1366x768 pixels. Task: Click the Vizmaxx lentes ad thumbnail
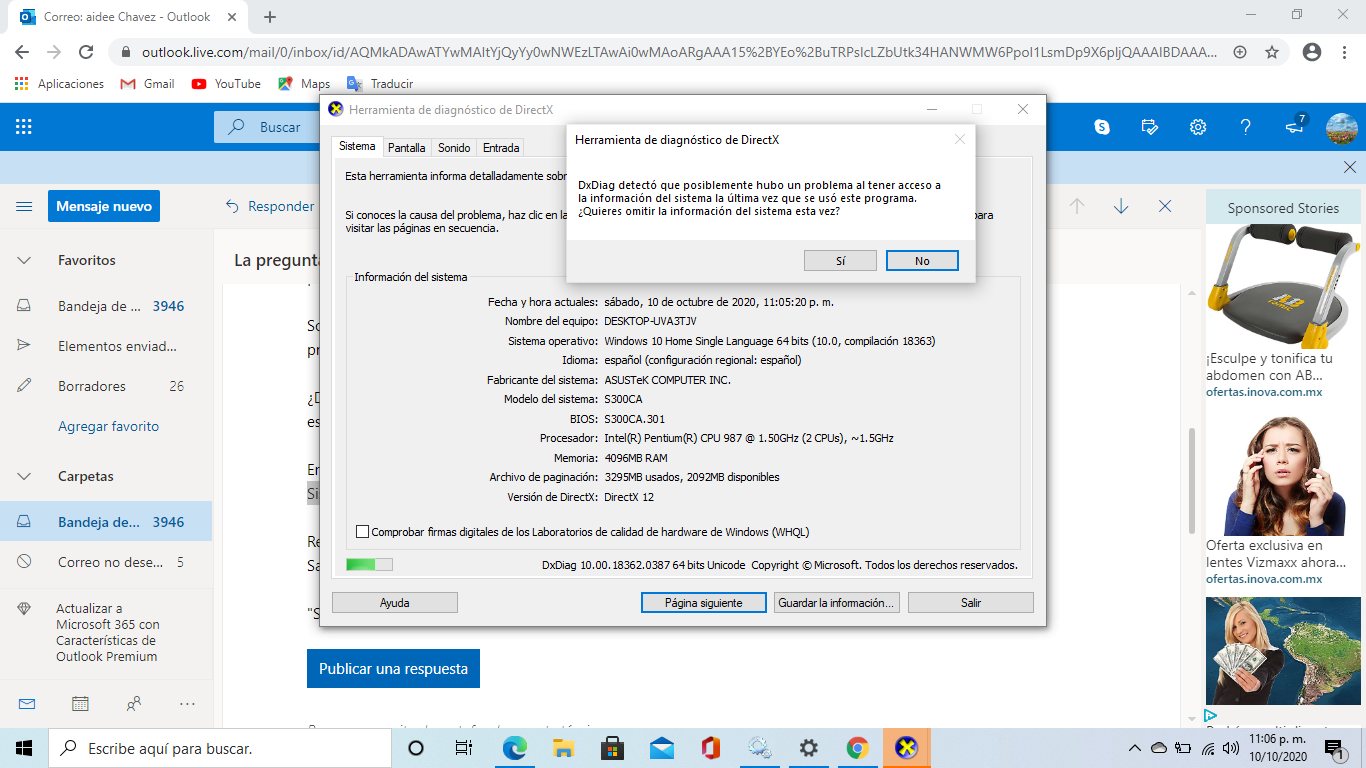(1283, 475)
